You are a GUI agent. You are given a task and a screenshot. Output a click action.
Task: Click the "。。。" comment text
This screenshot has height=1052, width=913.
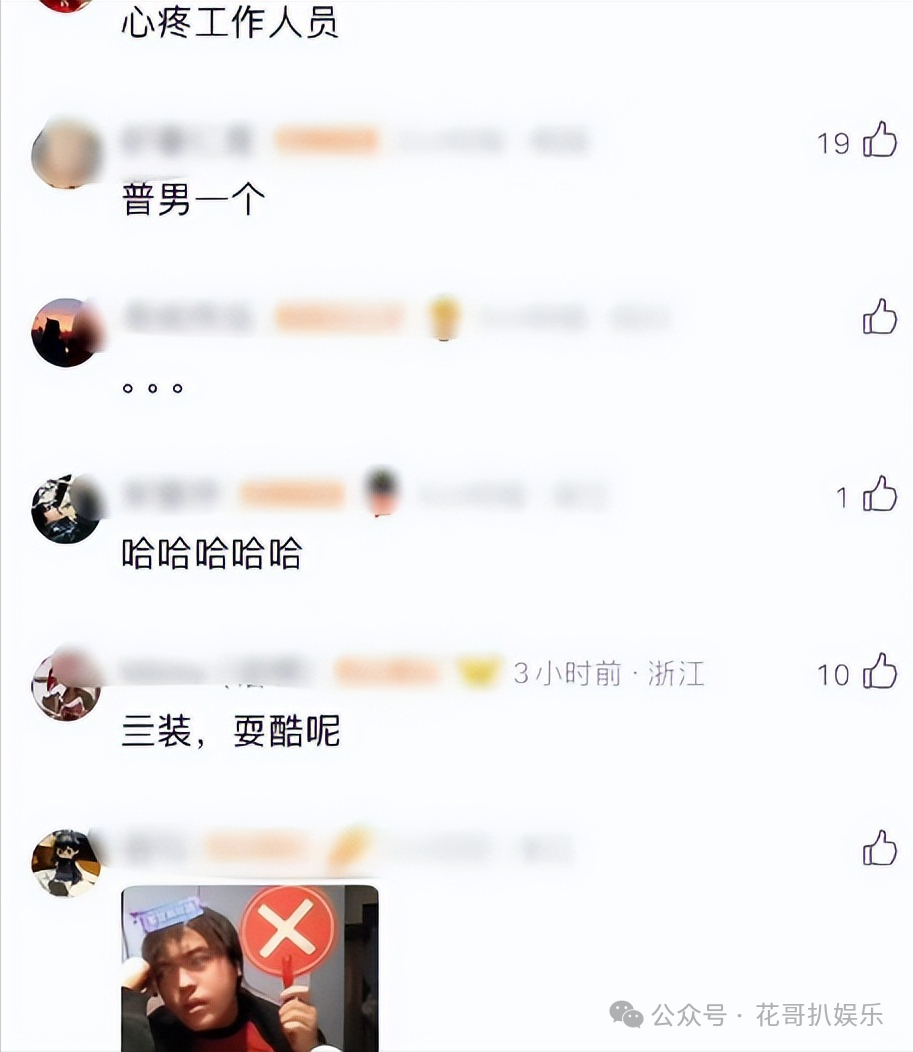(x=152, y=388)
